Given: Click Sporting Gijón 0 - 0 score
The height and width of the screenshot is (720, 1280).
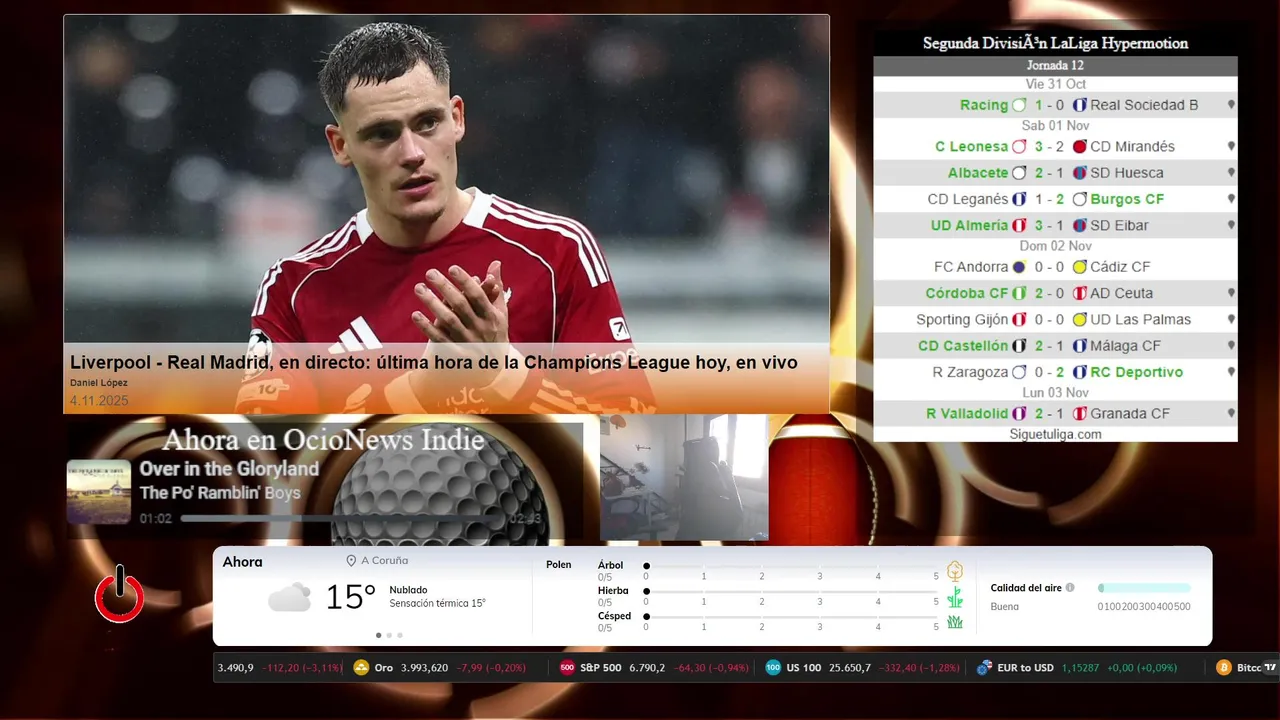Looking at the screenshot, I should click(x=1049, y=320).
